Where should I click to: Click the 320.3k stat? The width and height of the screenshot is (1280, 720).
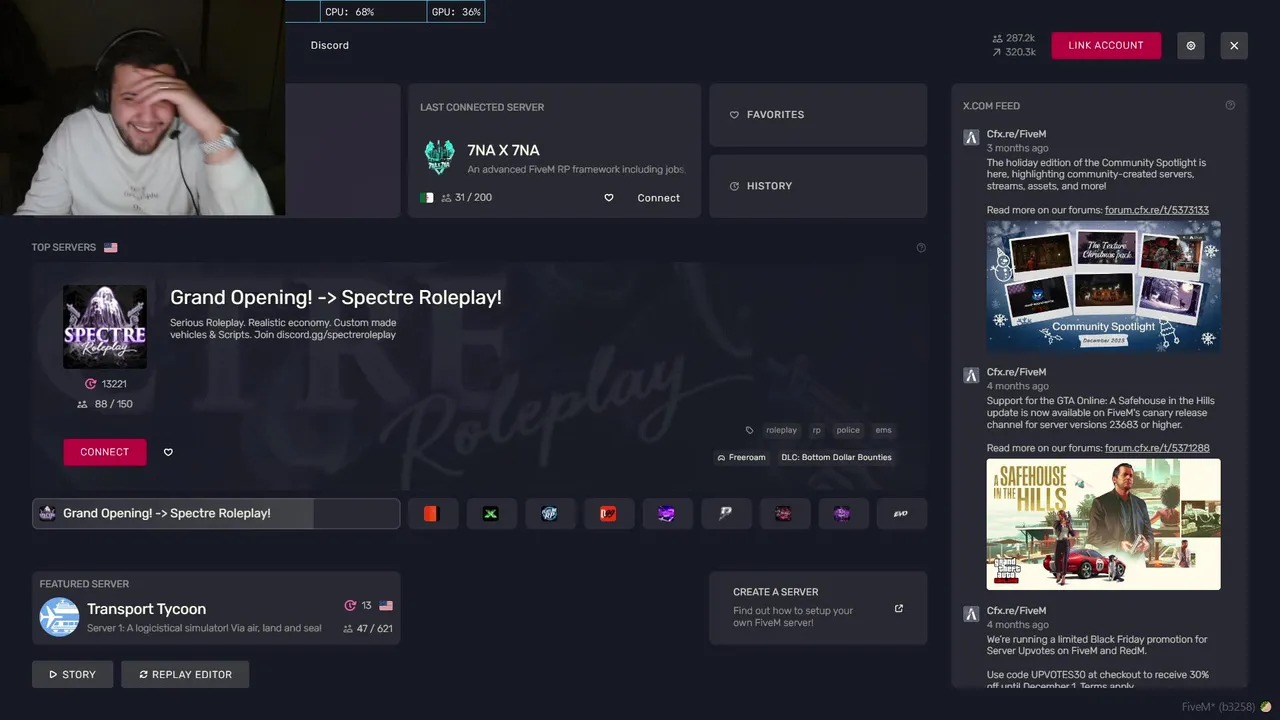point(1013,52)
